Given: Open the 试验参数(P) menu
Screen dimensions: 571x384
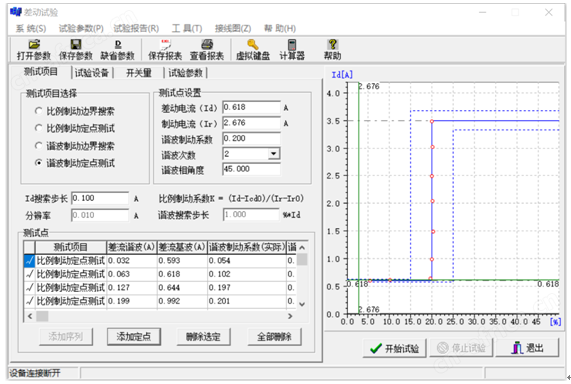Looking at the screenshot, I should 81,28.
